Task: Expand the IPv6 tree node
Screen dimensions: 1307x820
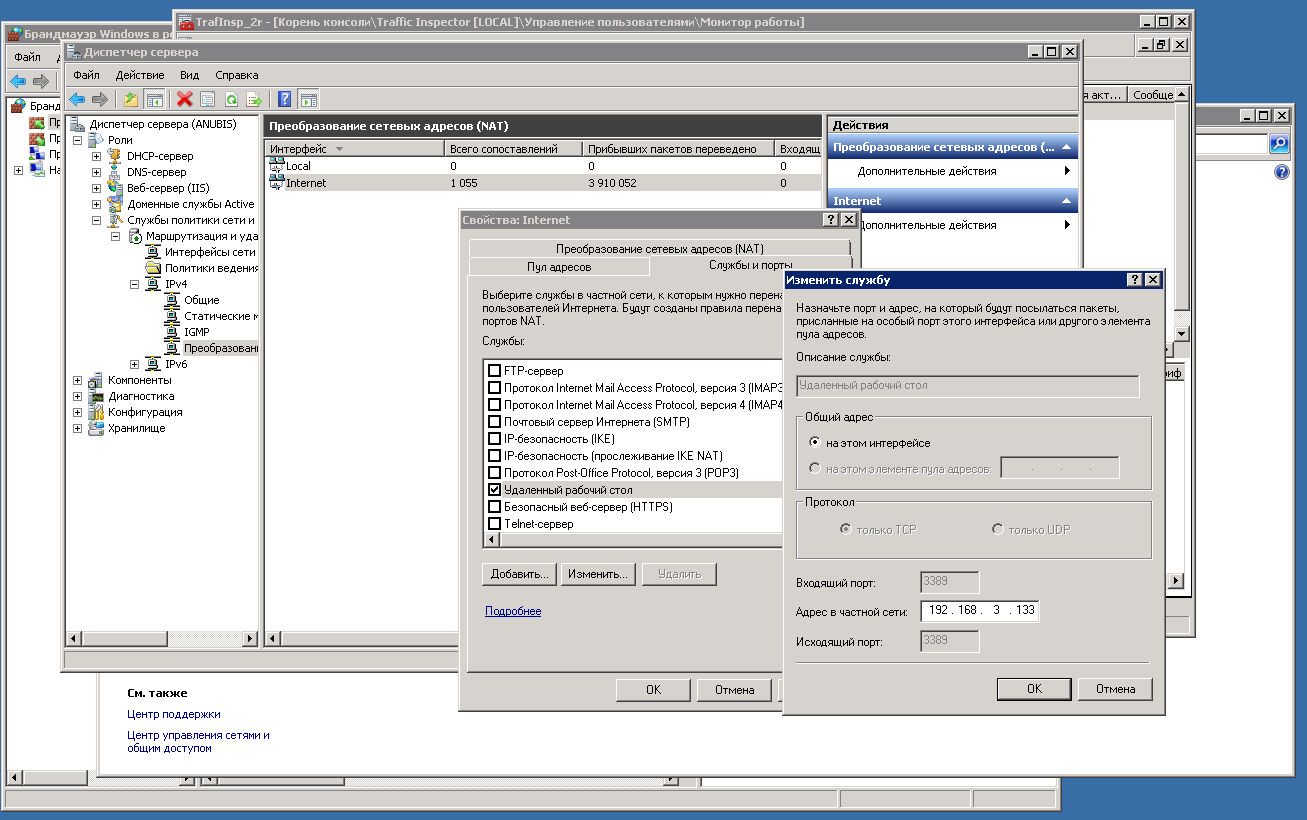Action: pyautogui.click(x=134, y=364)
